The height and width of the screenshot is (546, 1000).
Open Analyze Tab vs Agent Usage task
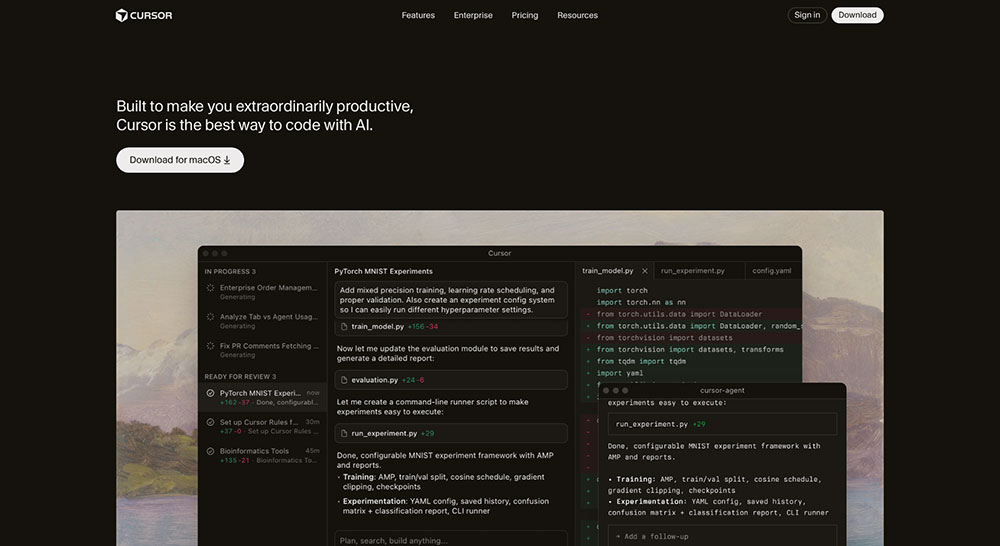pos(263,321)
